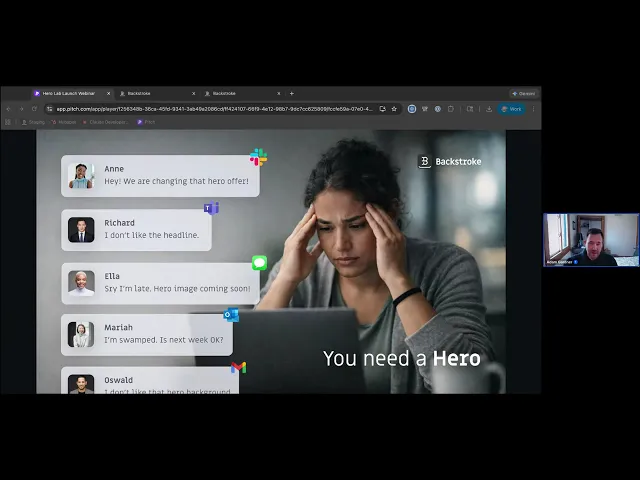Click Richard's profile photo
This screenshot has height=480, width=640.
click(81, 230)
